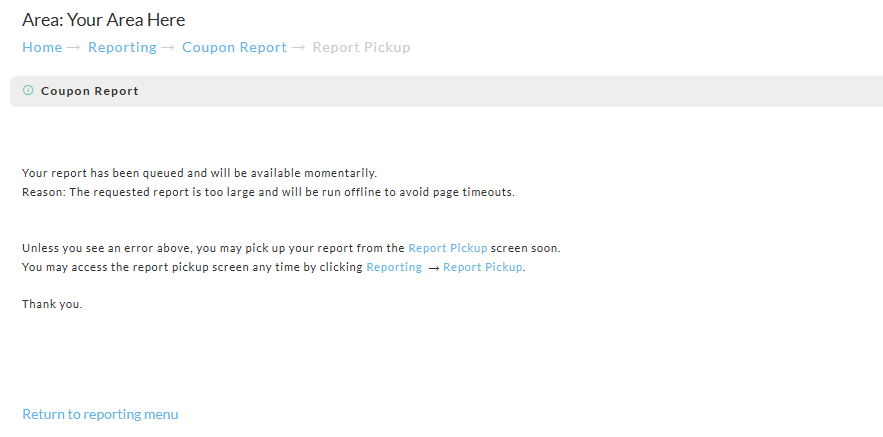
Task: Click the Coupon Report section header bar
Action: (x=447, y=91)
